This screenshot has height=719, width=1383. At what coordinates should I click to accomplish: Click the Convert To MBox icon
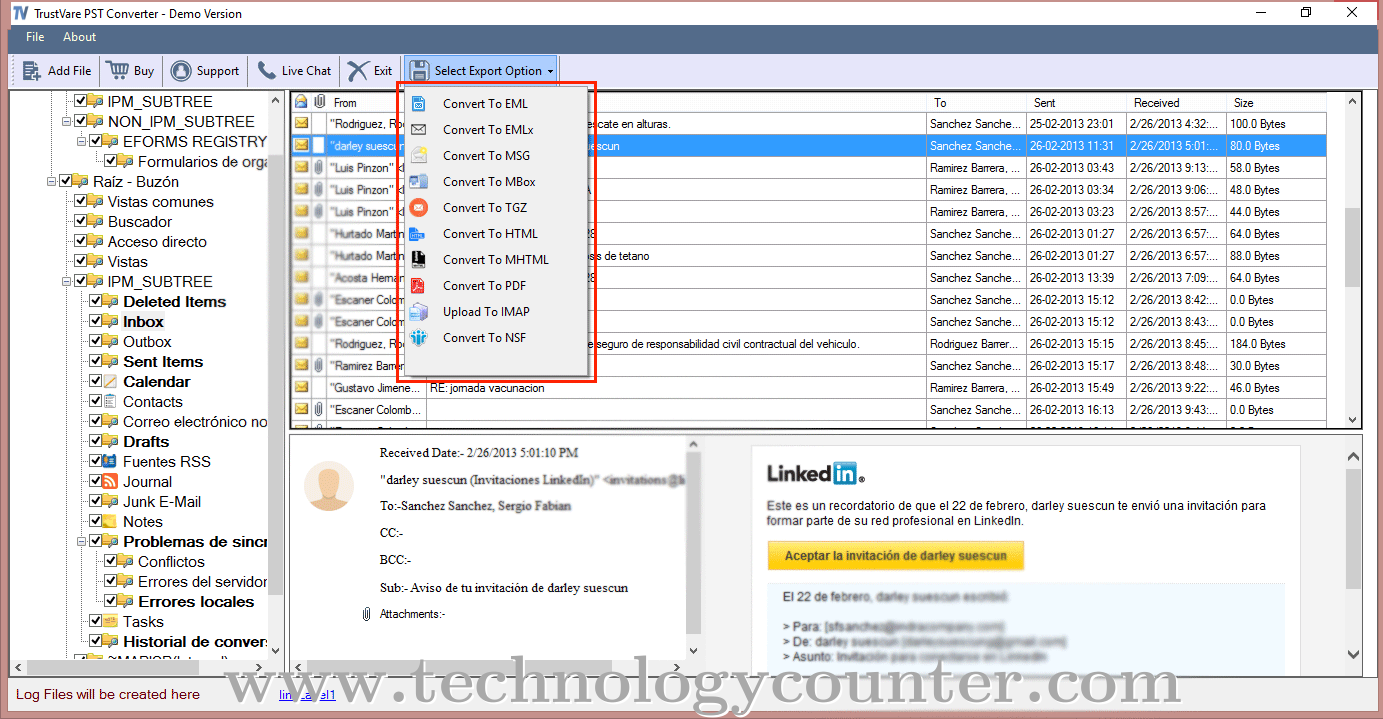[x=420, y=181]
